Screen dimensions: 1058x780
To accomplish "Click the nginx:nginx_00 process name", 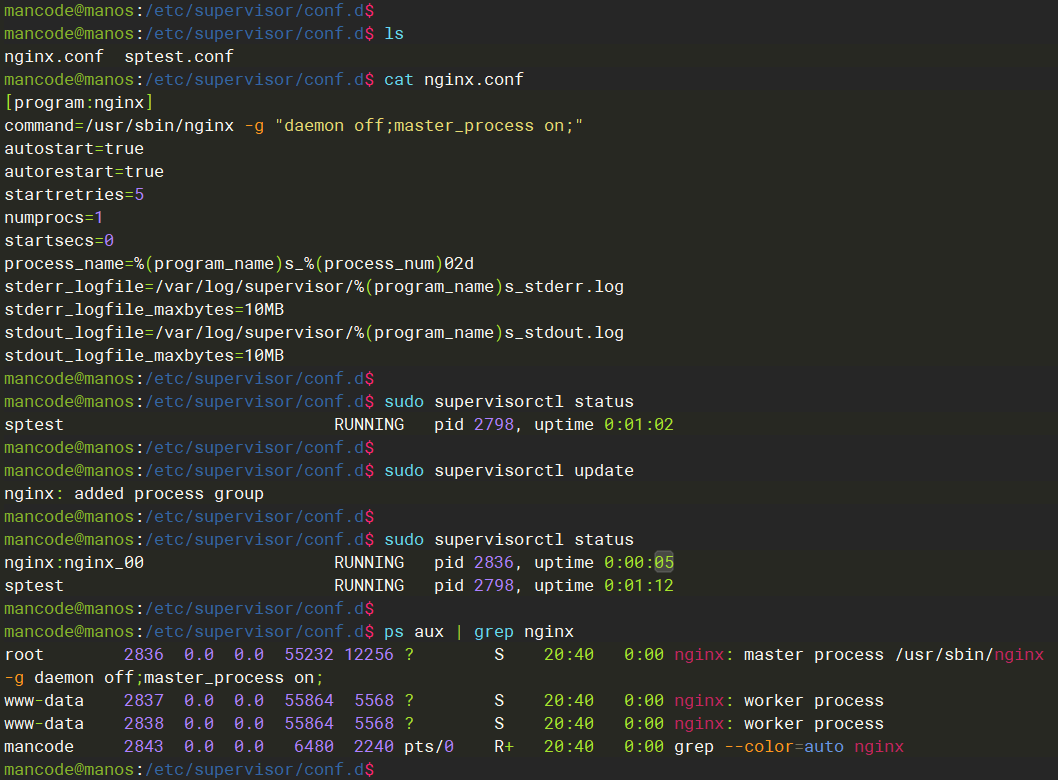I will click(74, 562).
